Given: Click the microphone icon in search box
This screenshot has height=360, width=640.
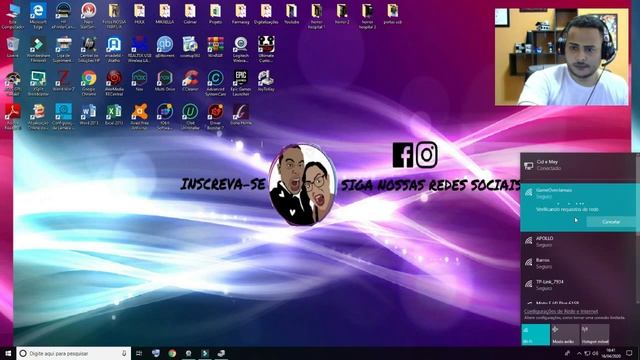Looking at the screenshot, I should (x=124, y=353).
